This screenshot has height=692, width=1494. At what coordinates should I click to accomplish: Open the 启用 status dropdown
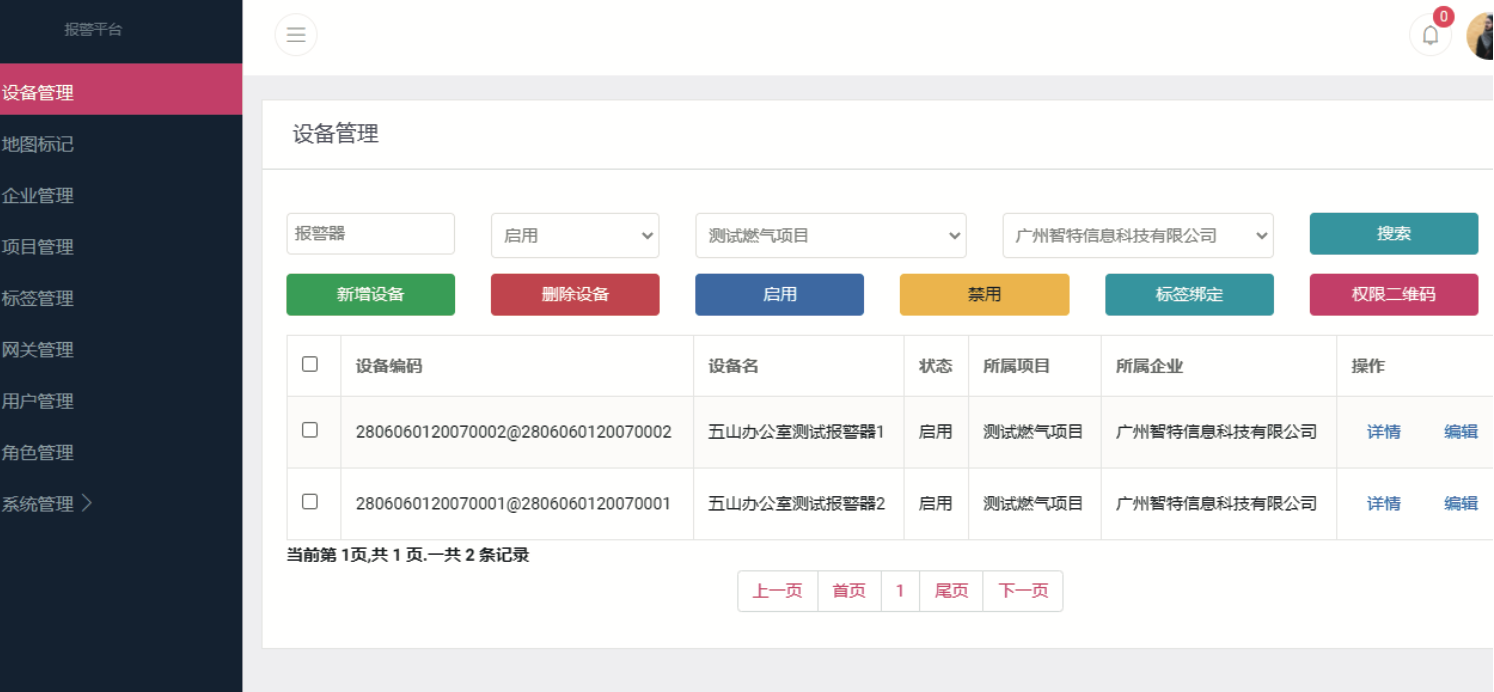tap(575, 236)
